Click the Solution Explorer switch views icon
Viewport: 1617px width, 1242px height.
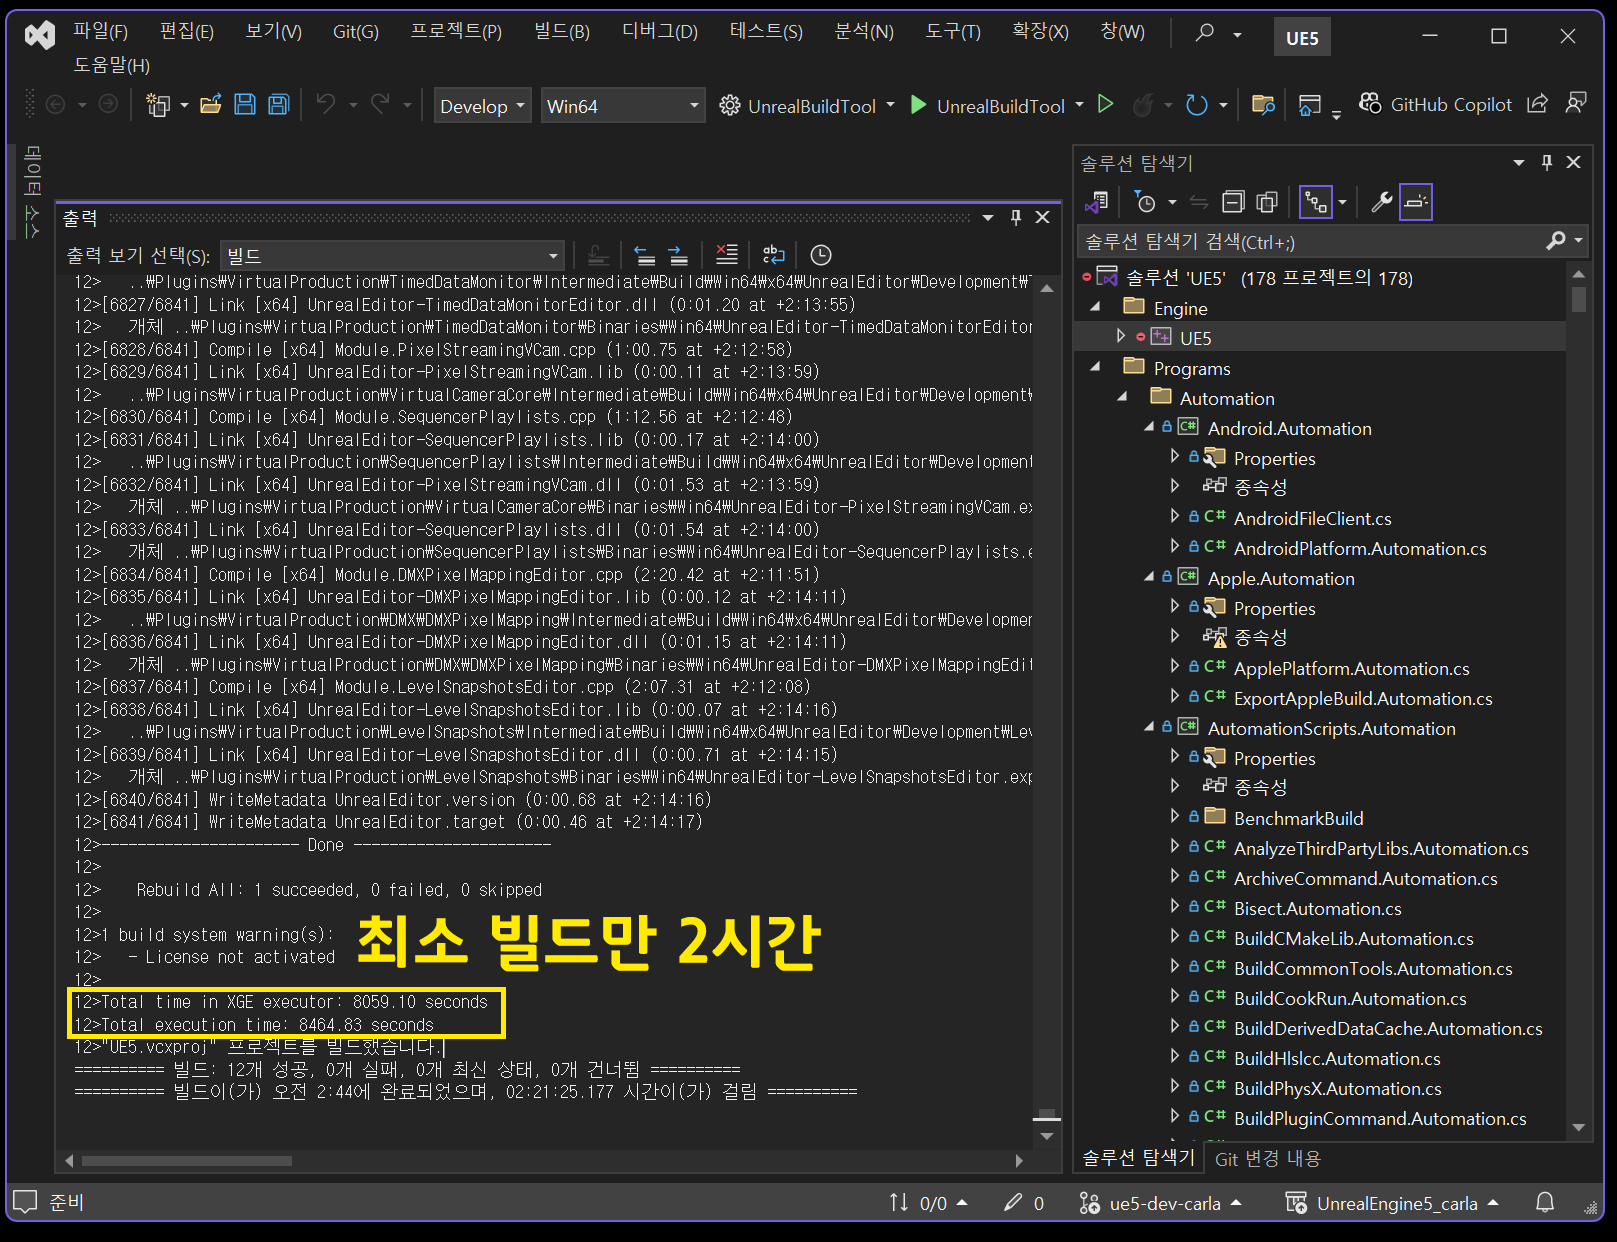[1097, 202]
